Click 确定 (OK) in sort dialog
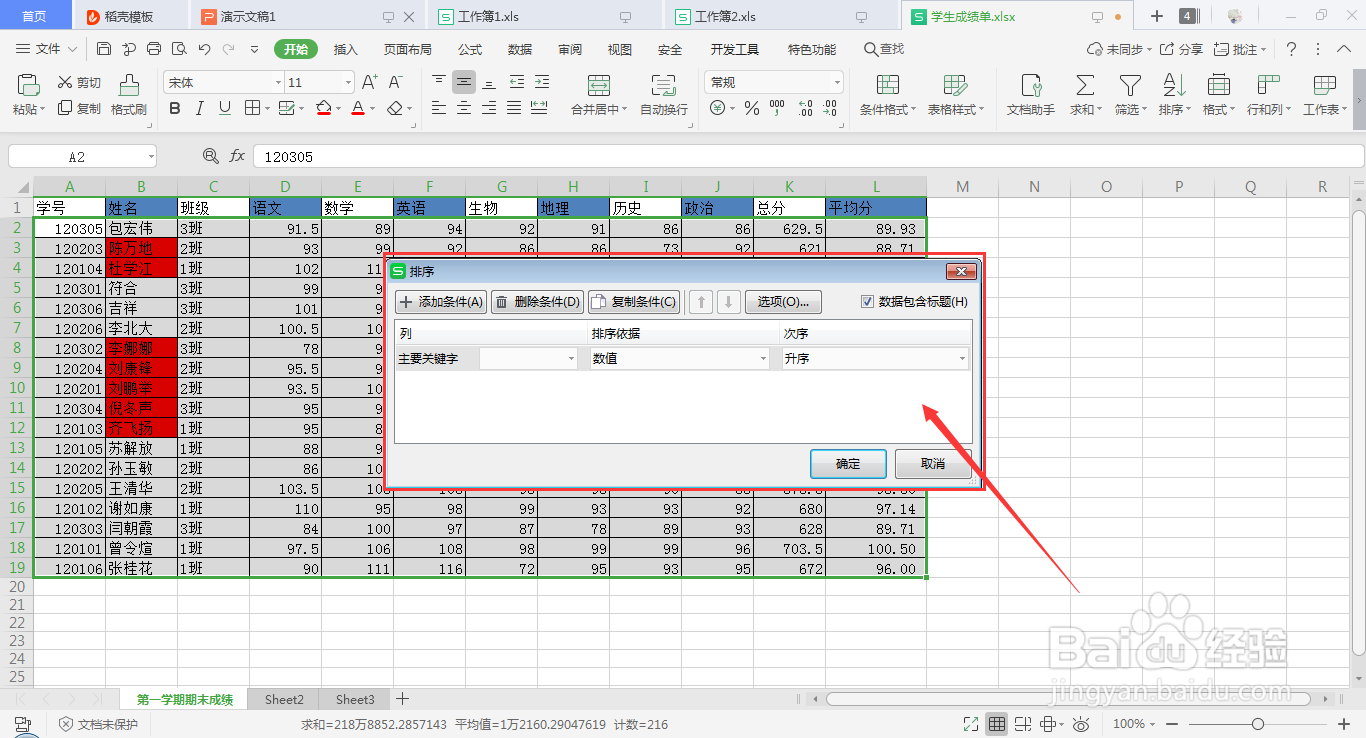This screenshot has width=1366, height=738. click(848, 464)
